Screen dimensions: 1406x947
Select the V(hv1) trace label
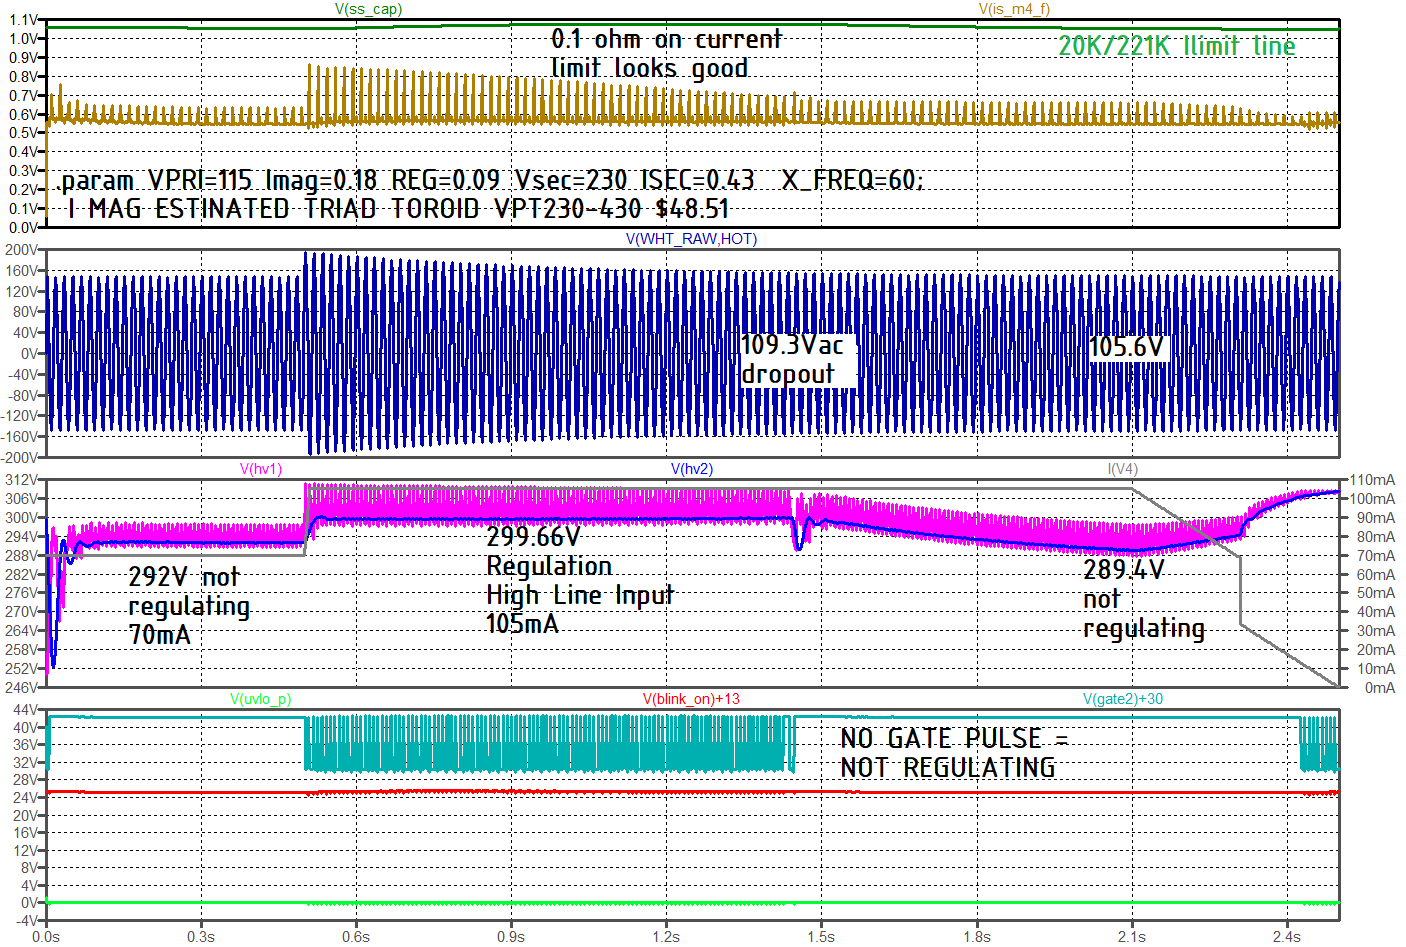pos(261,469)
